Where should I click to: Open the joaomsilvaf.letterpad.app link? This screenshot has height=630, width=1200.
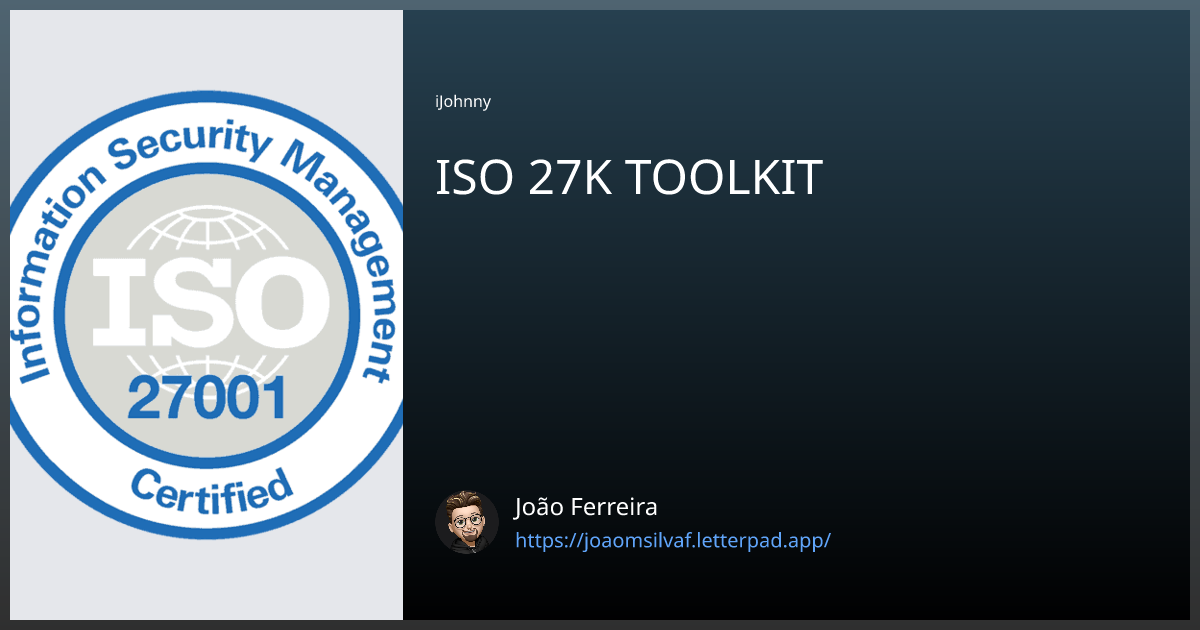[x=672, y=540]
